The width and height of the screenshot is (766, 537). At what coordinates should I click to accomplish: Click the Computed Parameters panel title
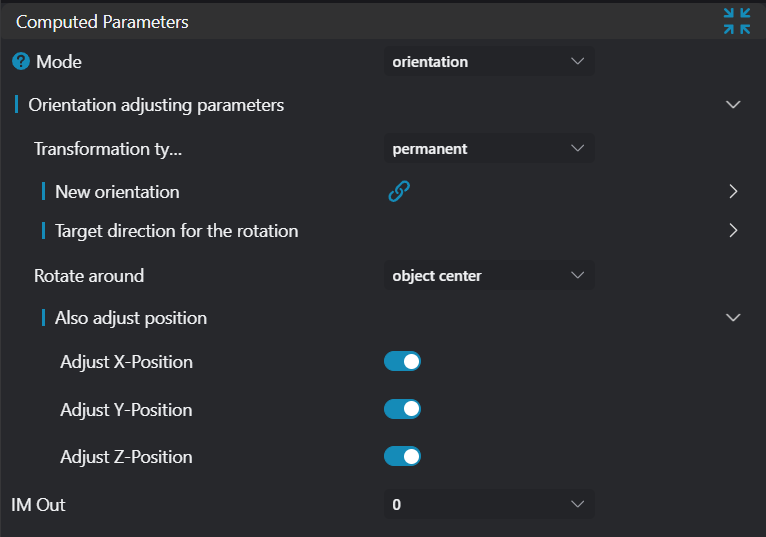coord(102,21)
